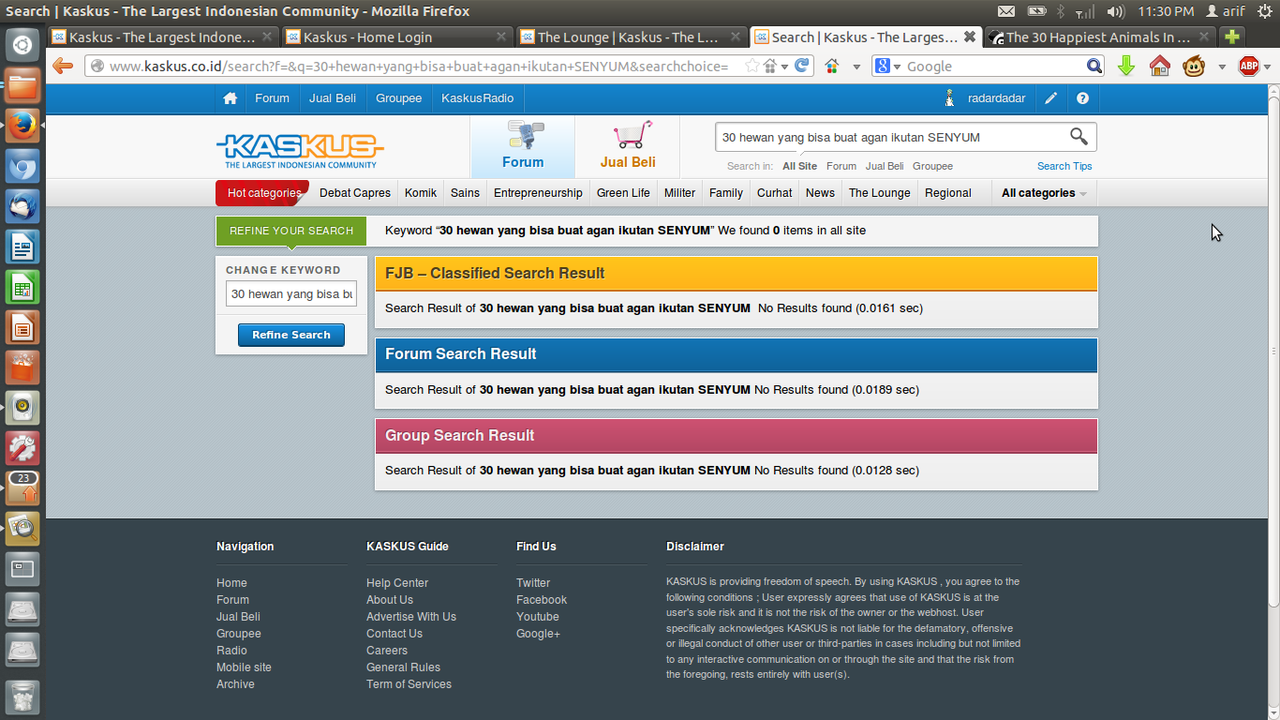This screenshot has width=1280, height=720.
Task: Open the address bar history dropdown arrow
Action: (785, 67)
